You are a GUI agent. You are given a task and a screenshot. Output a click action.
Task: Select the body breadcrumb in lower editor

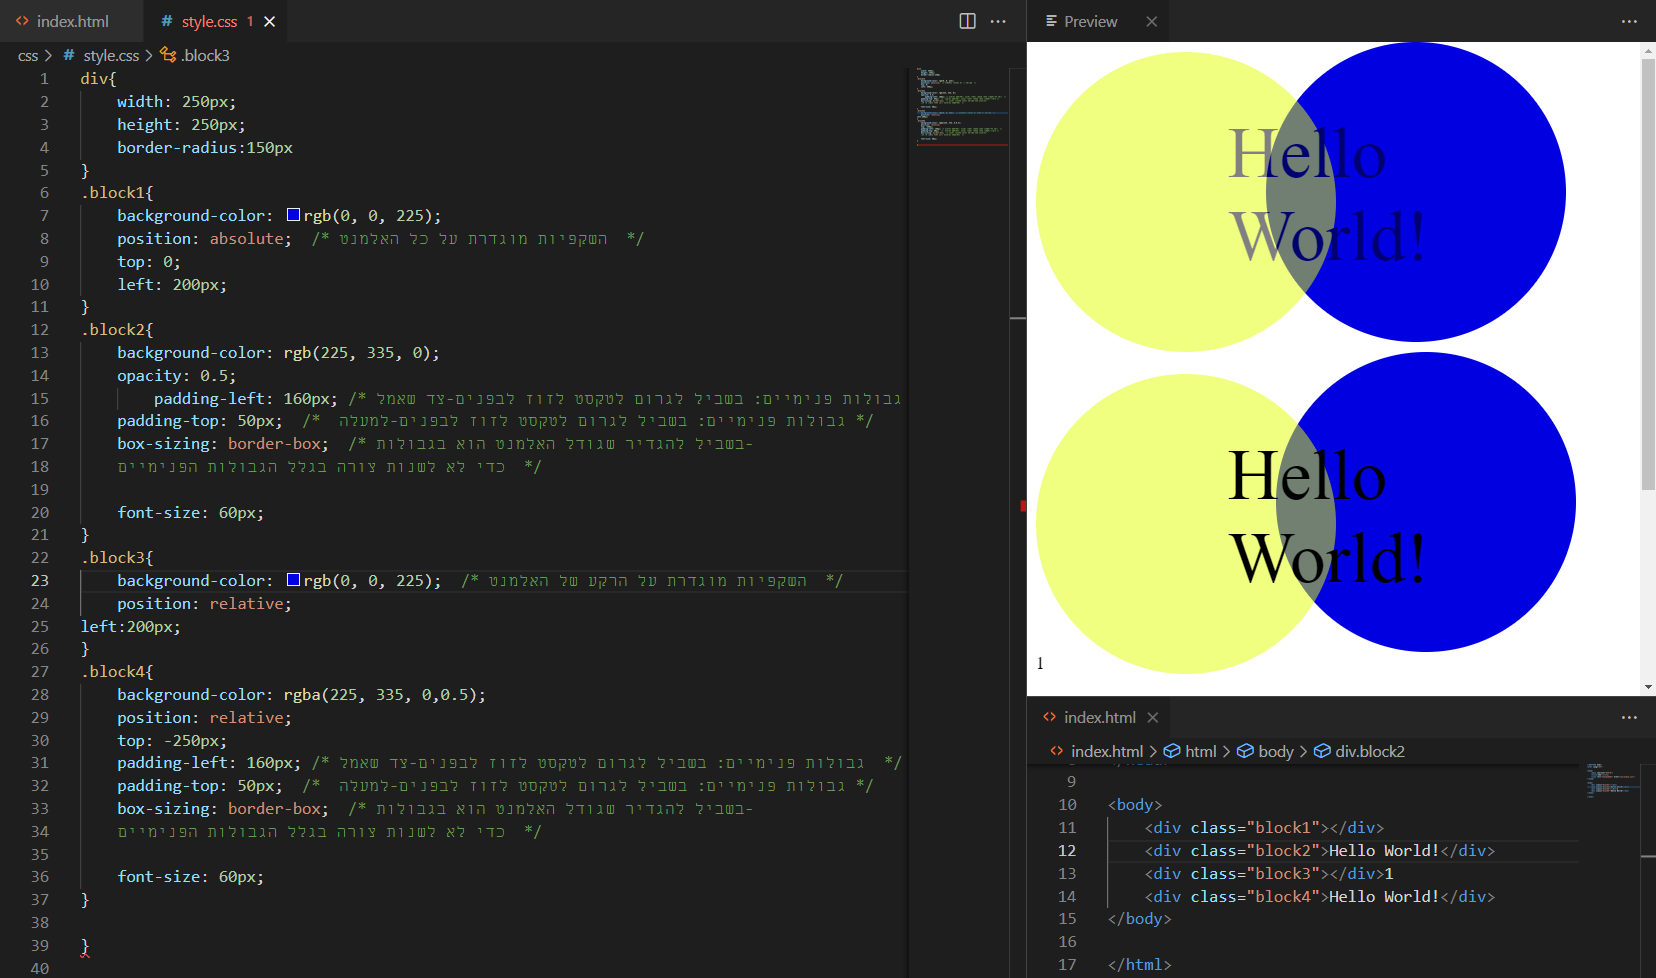[x=1275, y=751]
